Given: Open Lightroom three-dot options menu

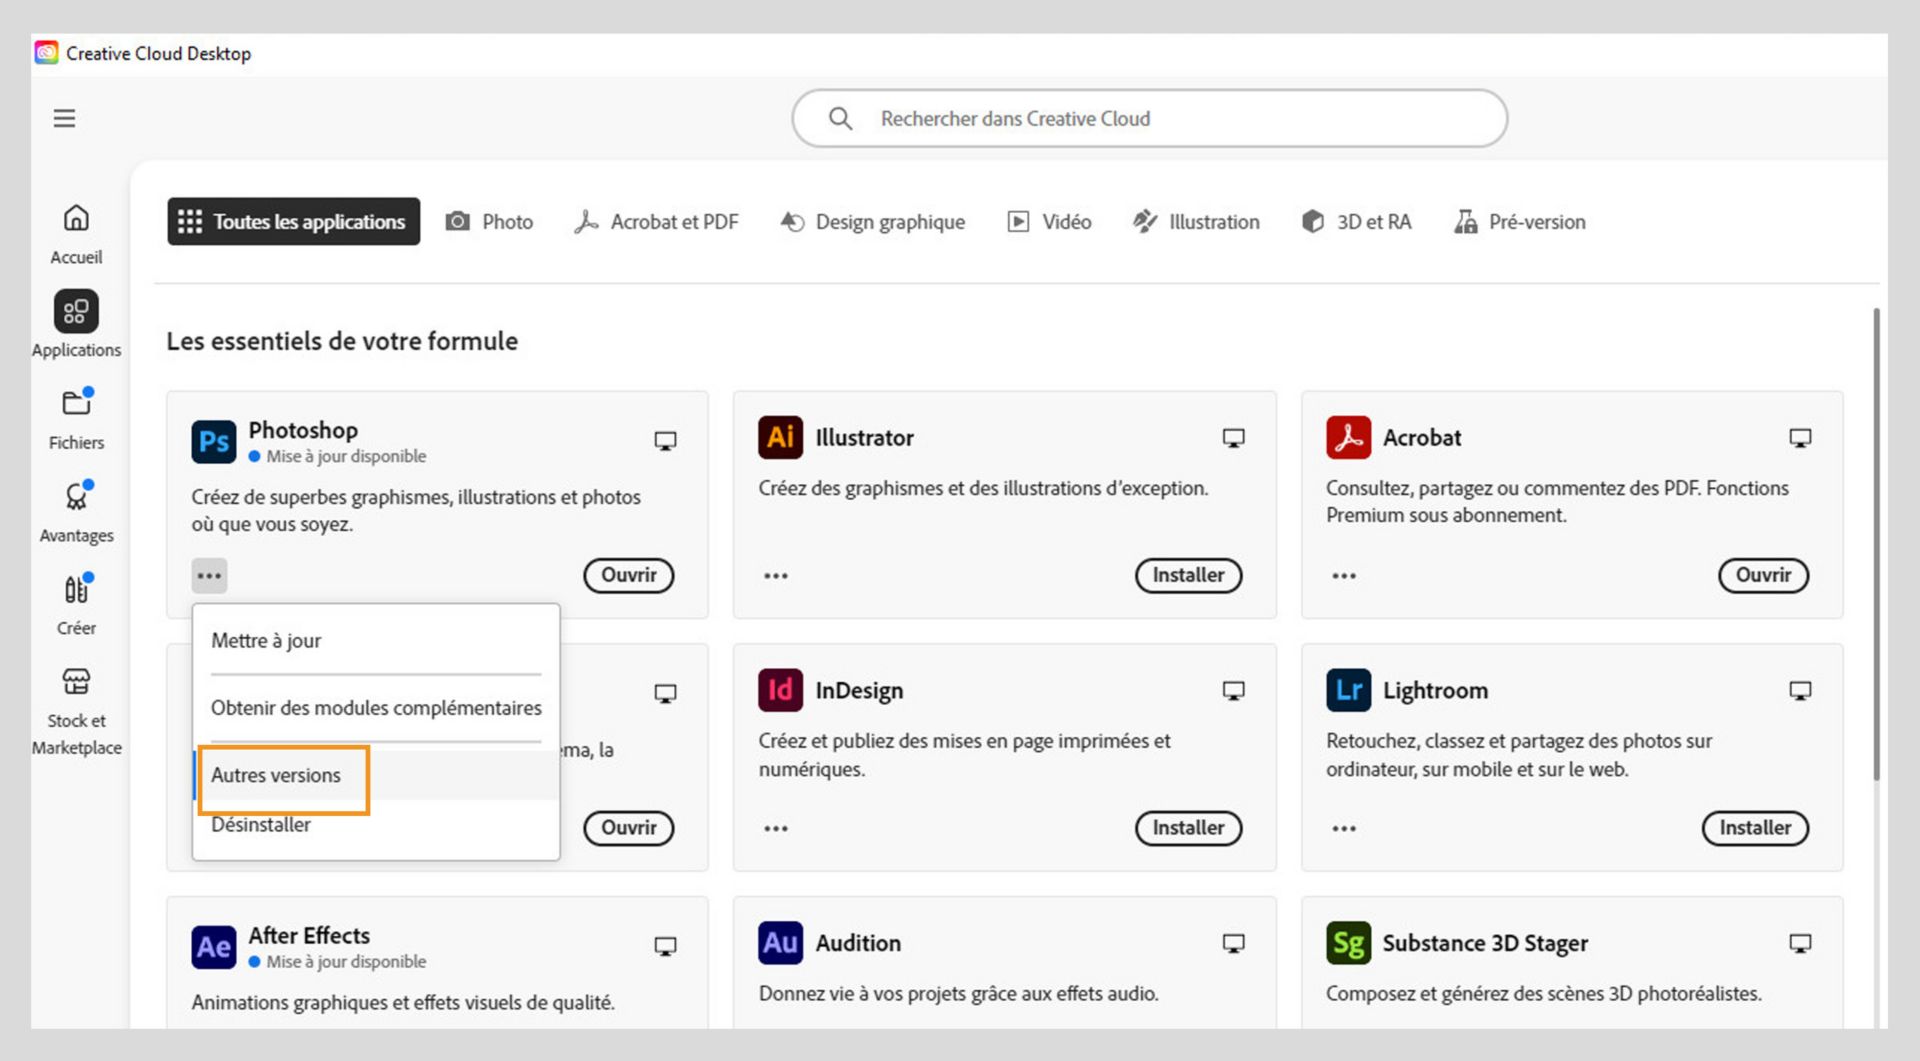Looking at the screenshot, I should (1344, 829).
